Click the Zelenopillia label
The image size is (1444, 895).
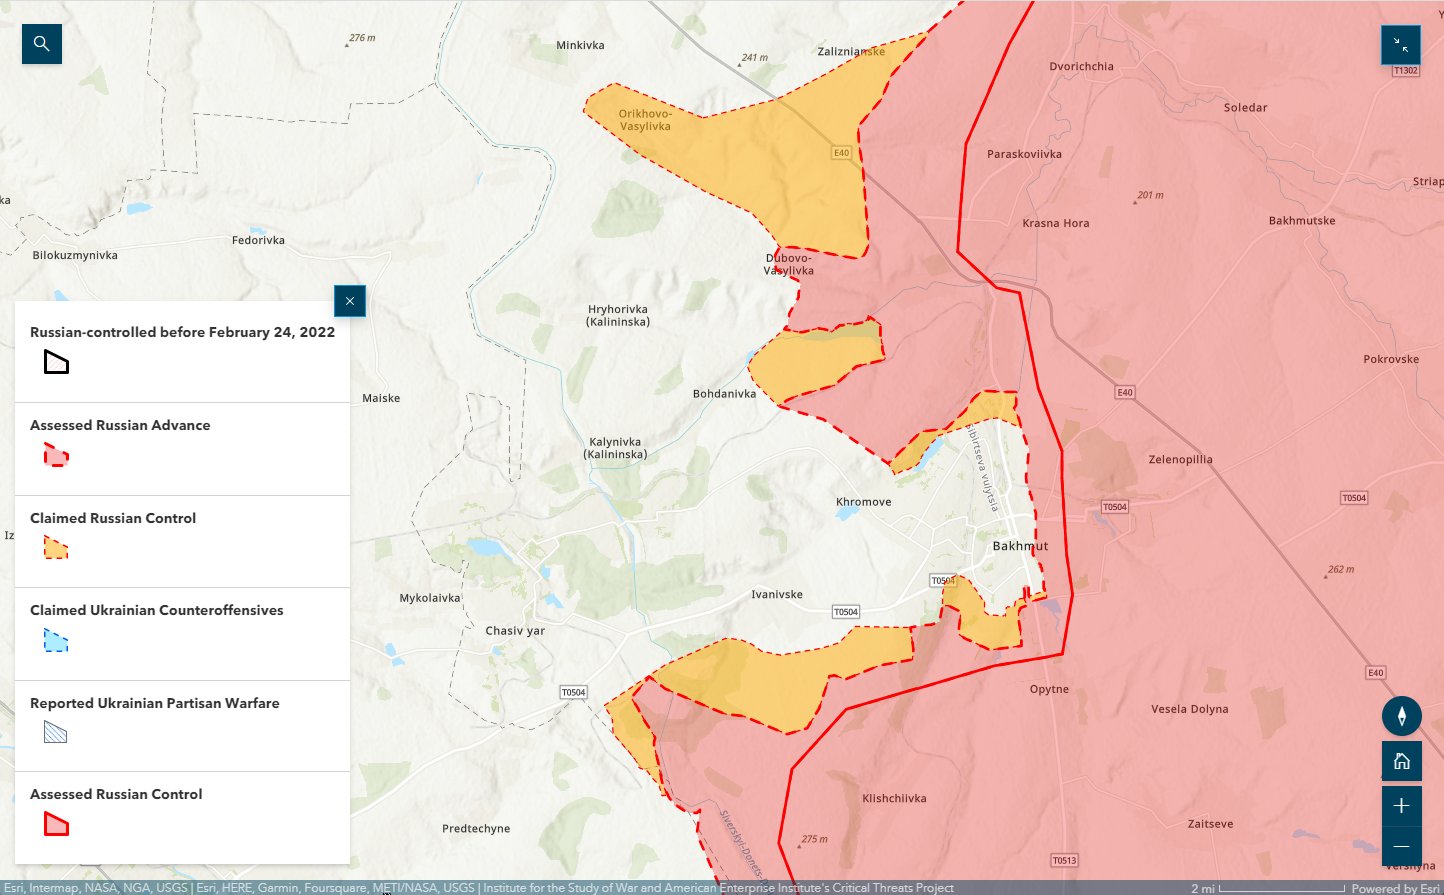click(x=1180, y=460)
